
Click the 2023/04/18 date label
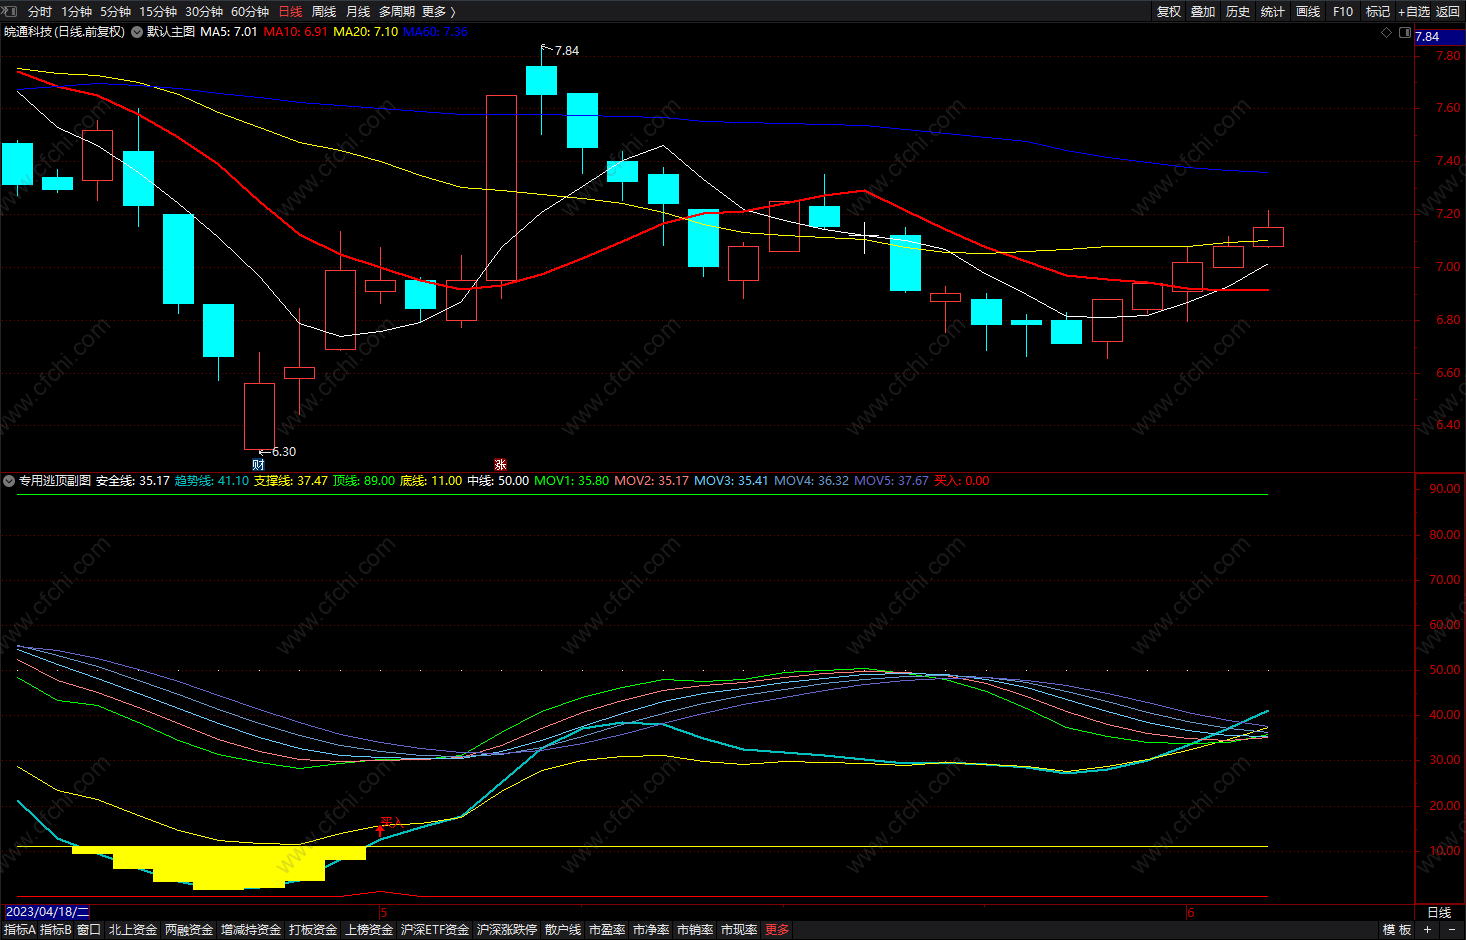pyautogui.click(x=47, y=912)
